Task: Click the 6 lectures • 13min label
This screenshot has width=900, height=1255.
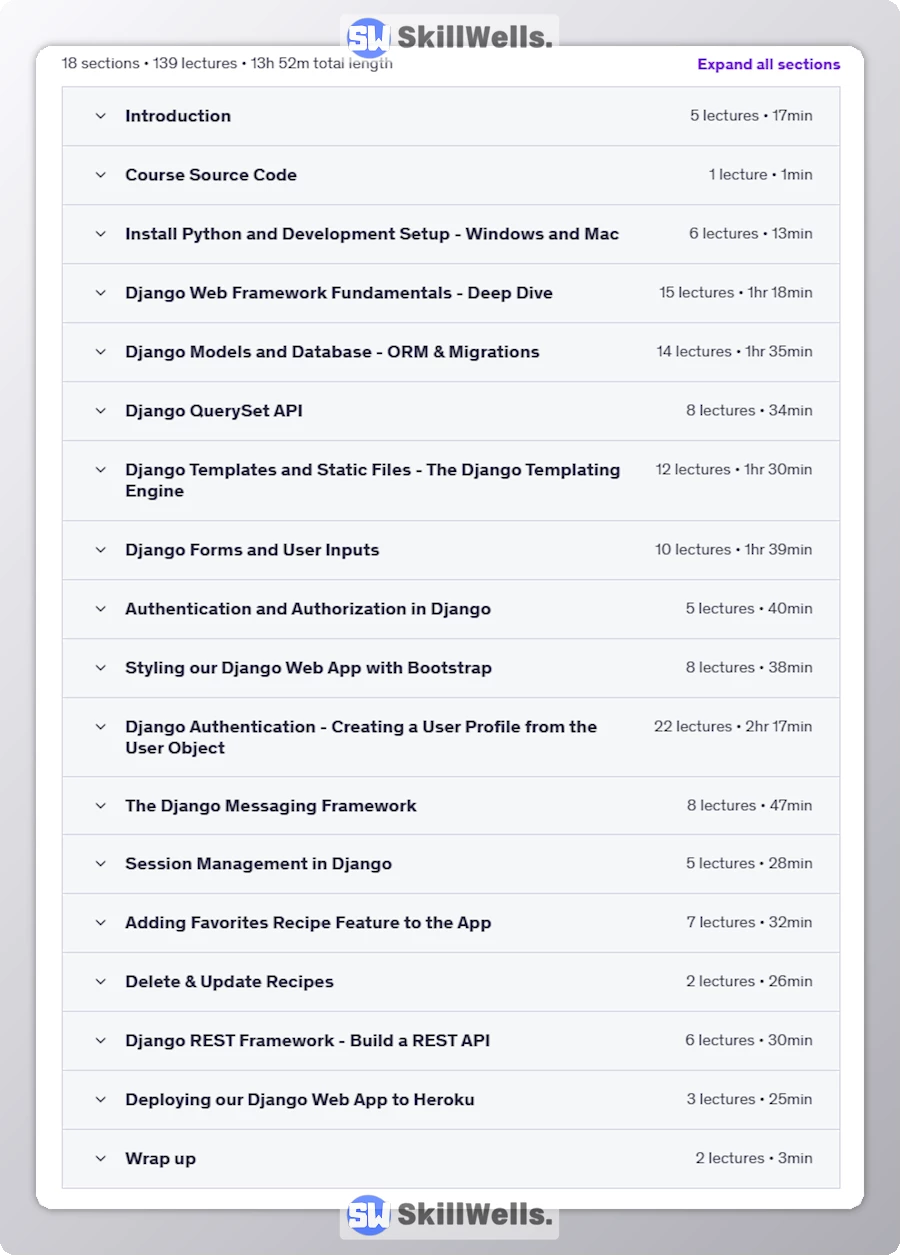Action: click(x=751, y=234)
